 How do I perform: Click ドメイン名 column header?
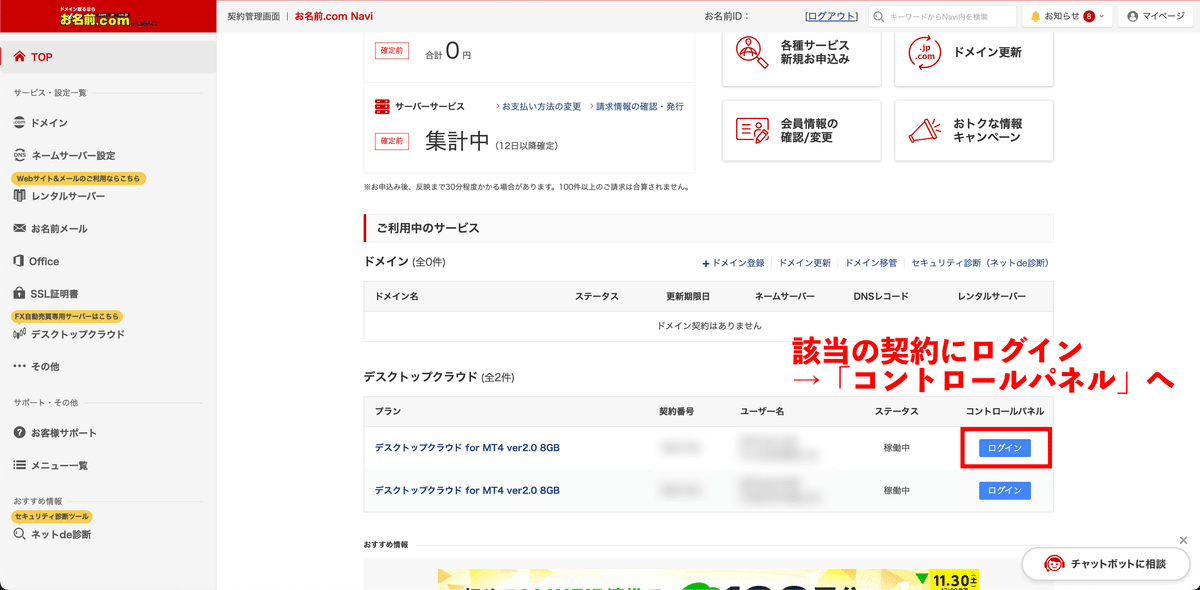point(396,297)
